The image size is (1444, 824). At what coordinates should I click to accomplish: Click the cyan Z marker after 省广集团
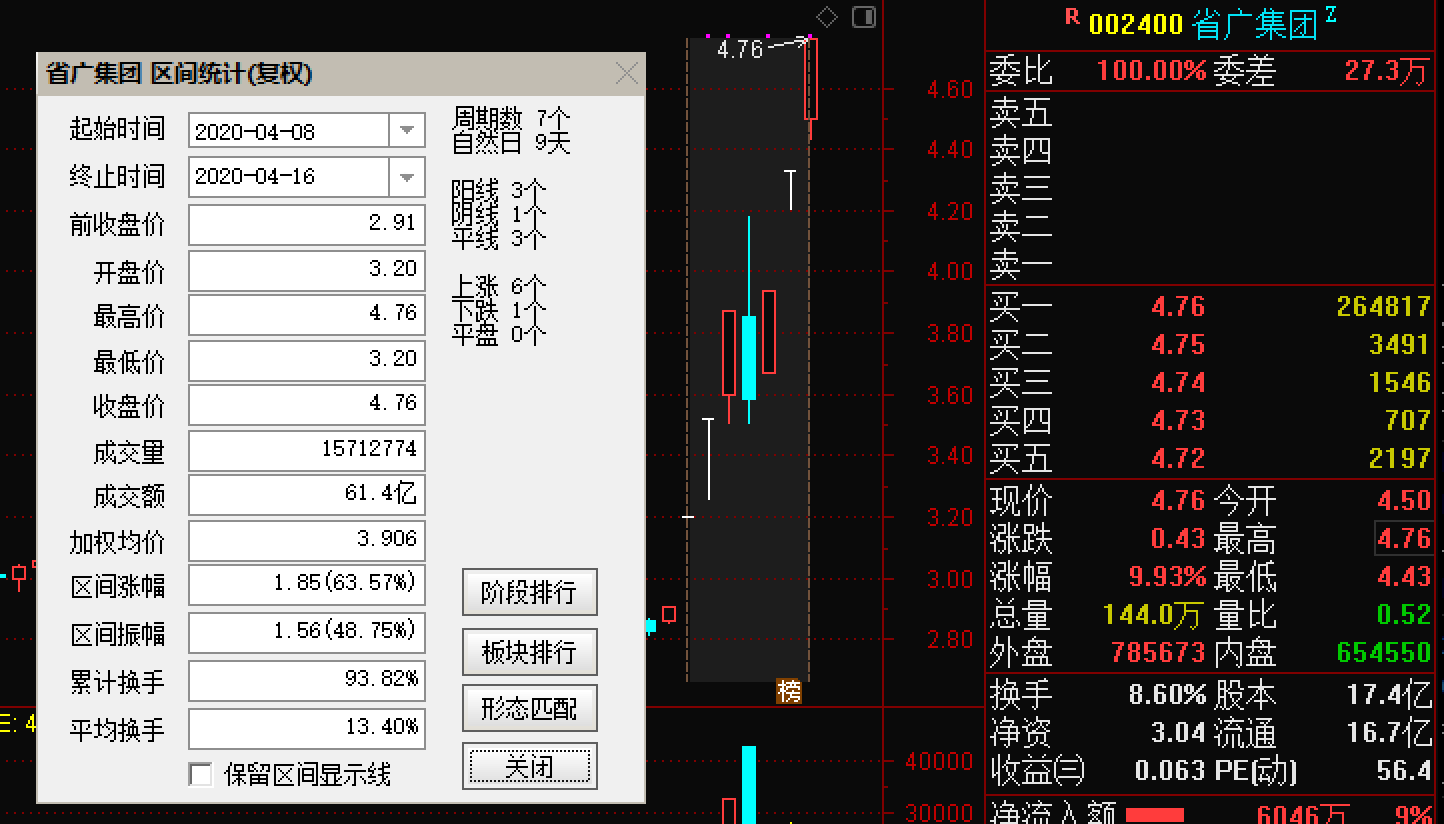(1331, 13)
